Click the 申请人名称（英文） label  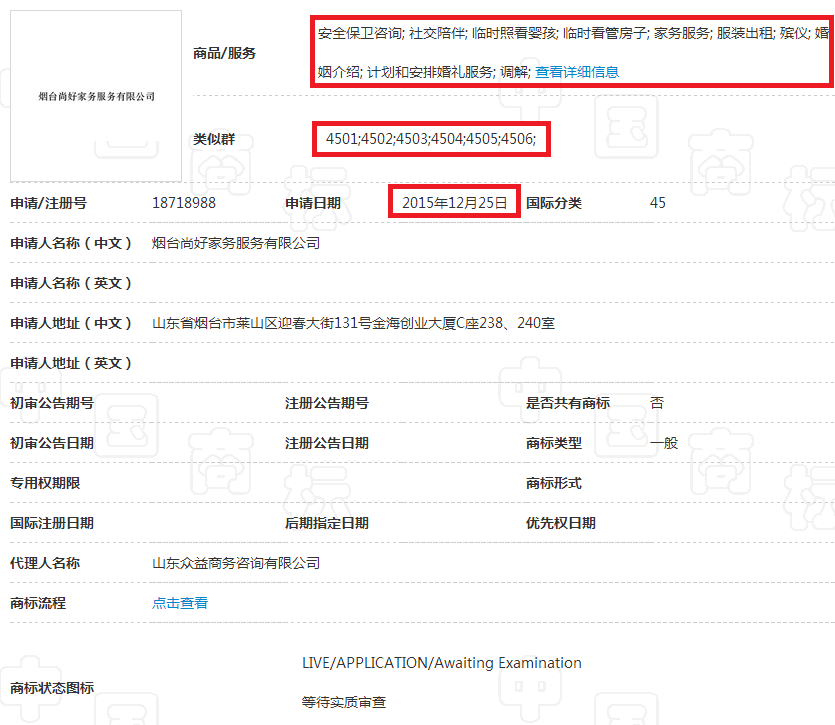[x=71, y=283]
